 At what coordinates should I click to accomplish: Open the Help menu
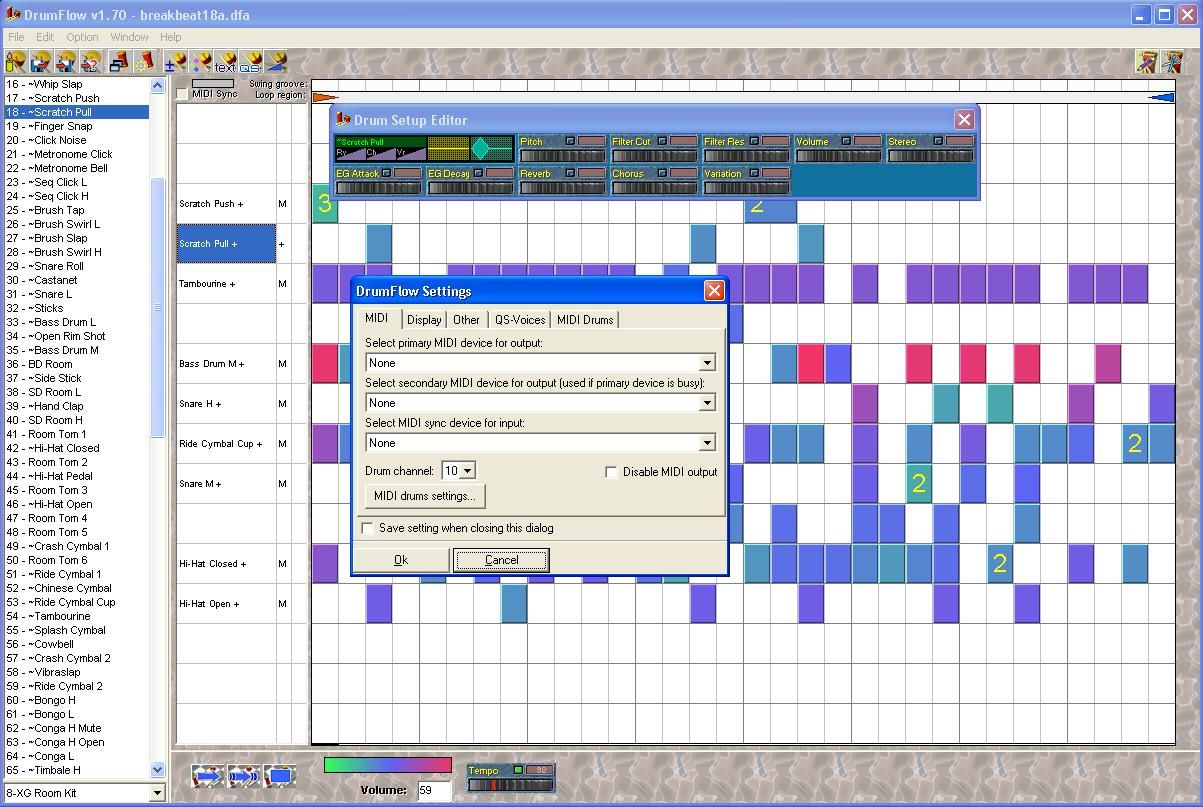tap(171, 37)
